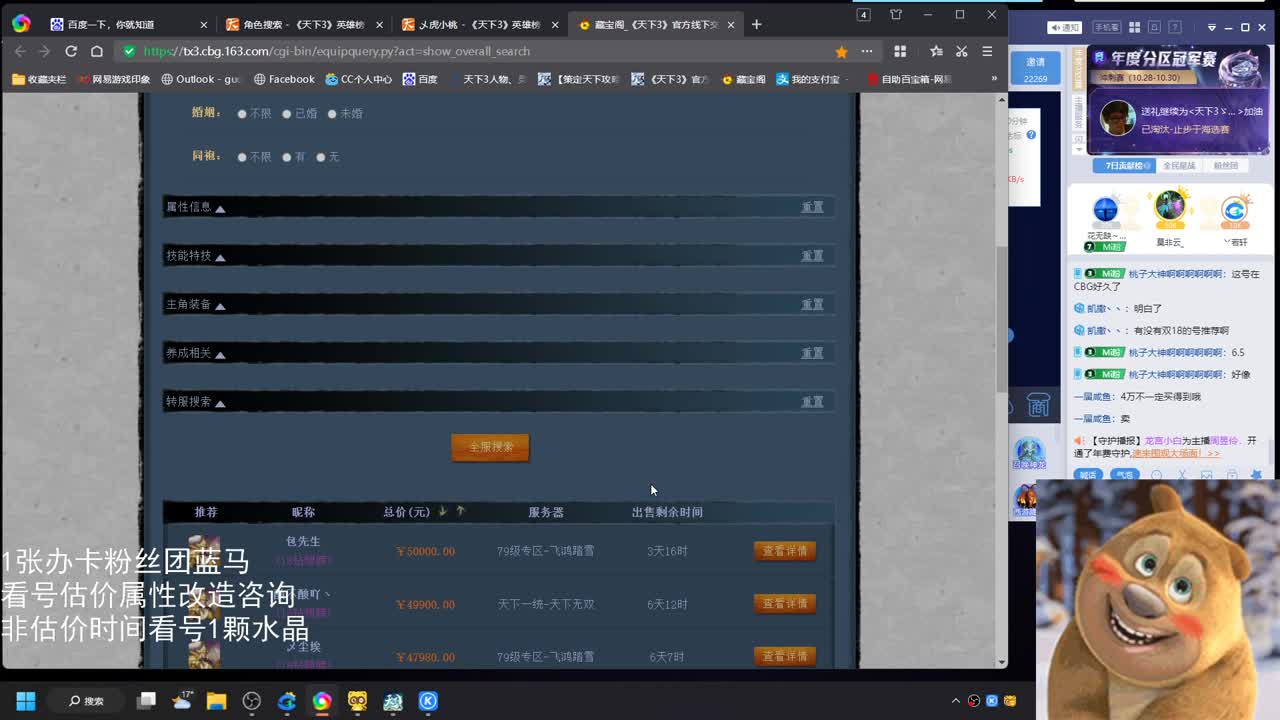Reset the 转服搜索 section with 重置

[812, 402]
